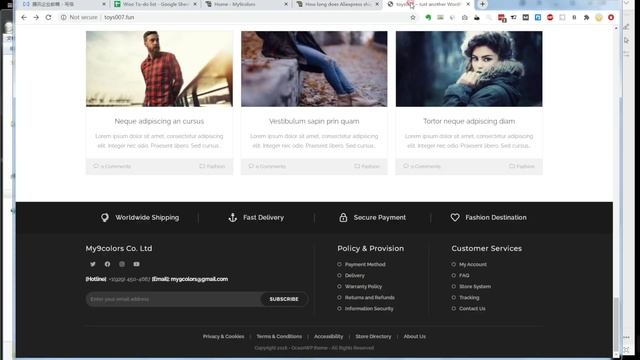The width and height of the screenshot is (640, 360).
Task: Click the browser forward arrow
Action: pos(36,18)
